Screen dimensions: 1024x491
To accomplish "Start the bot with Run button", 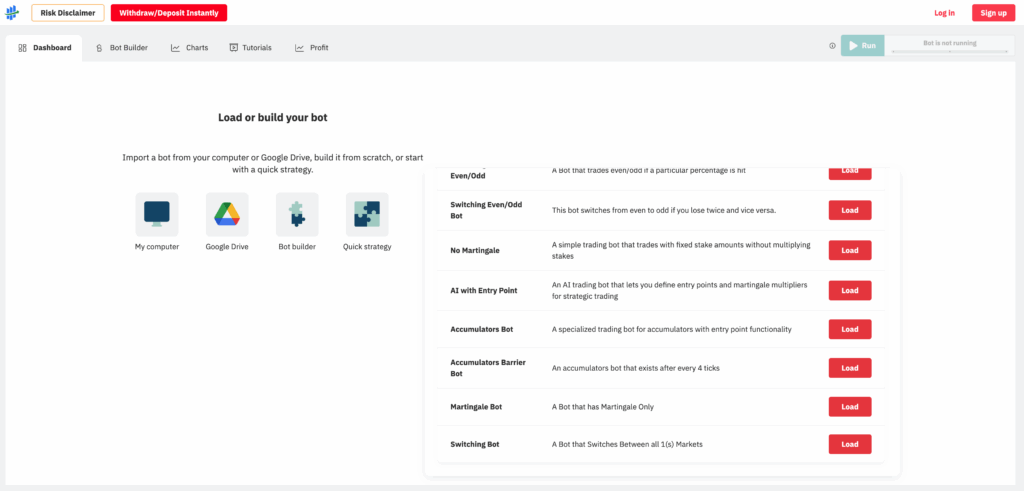I will coord(863,46).
